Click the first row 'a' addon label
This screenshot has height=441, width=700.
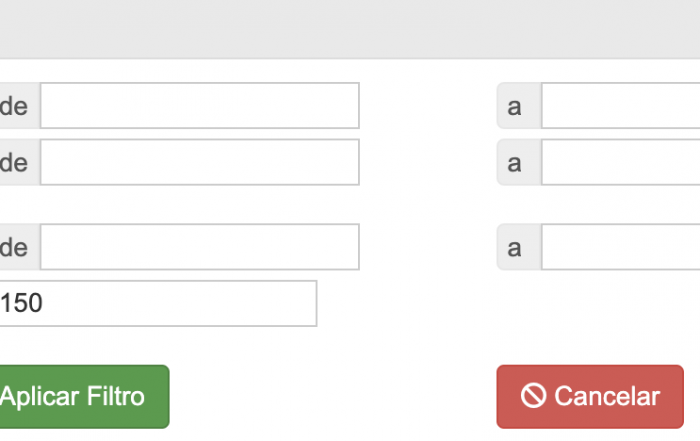tap(519, 105)
